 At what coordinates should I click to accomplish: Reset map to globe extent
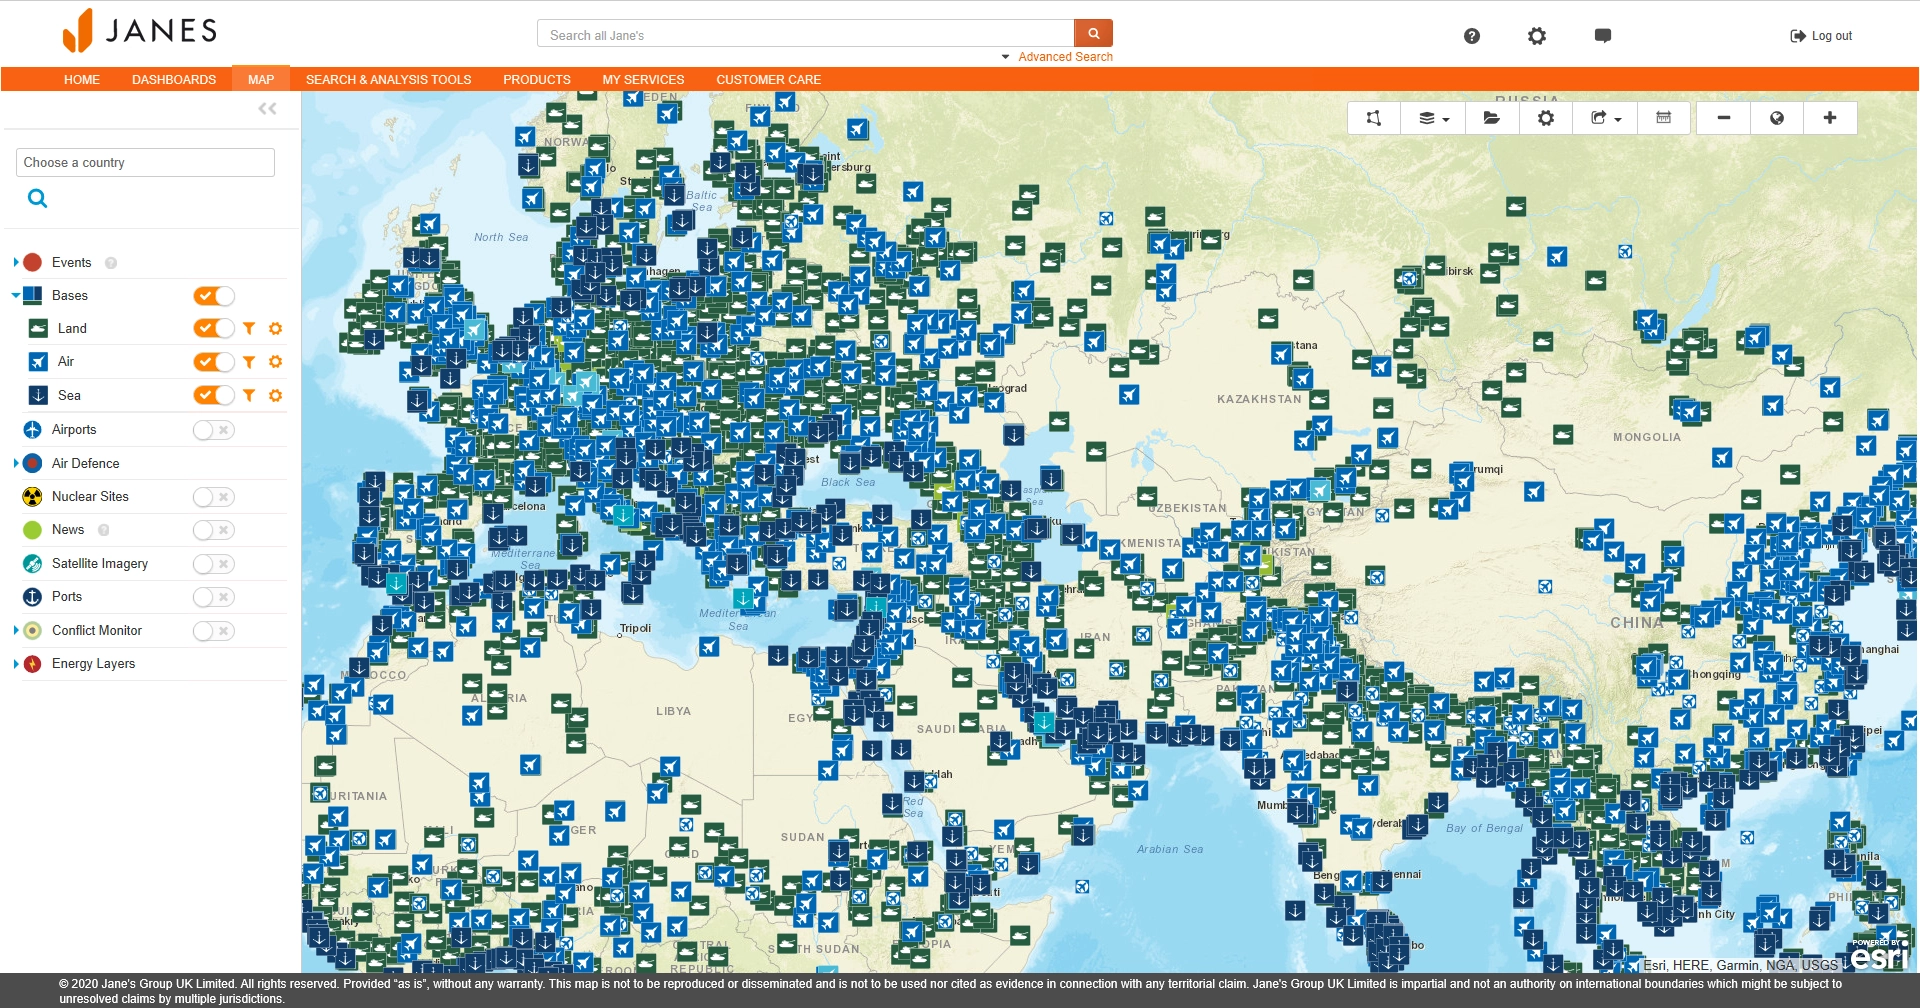(1777, 118)
